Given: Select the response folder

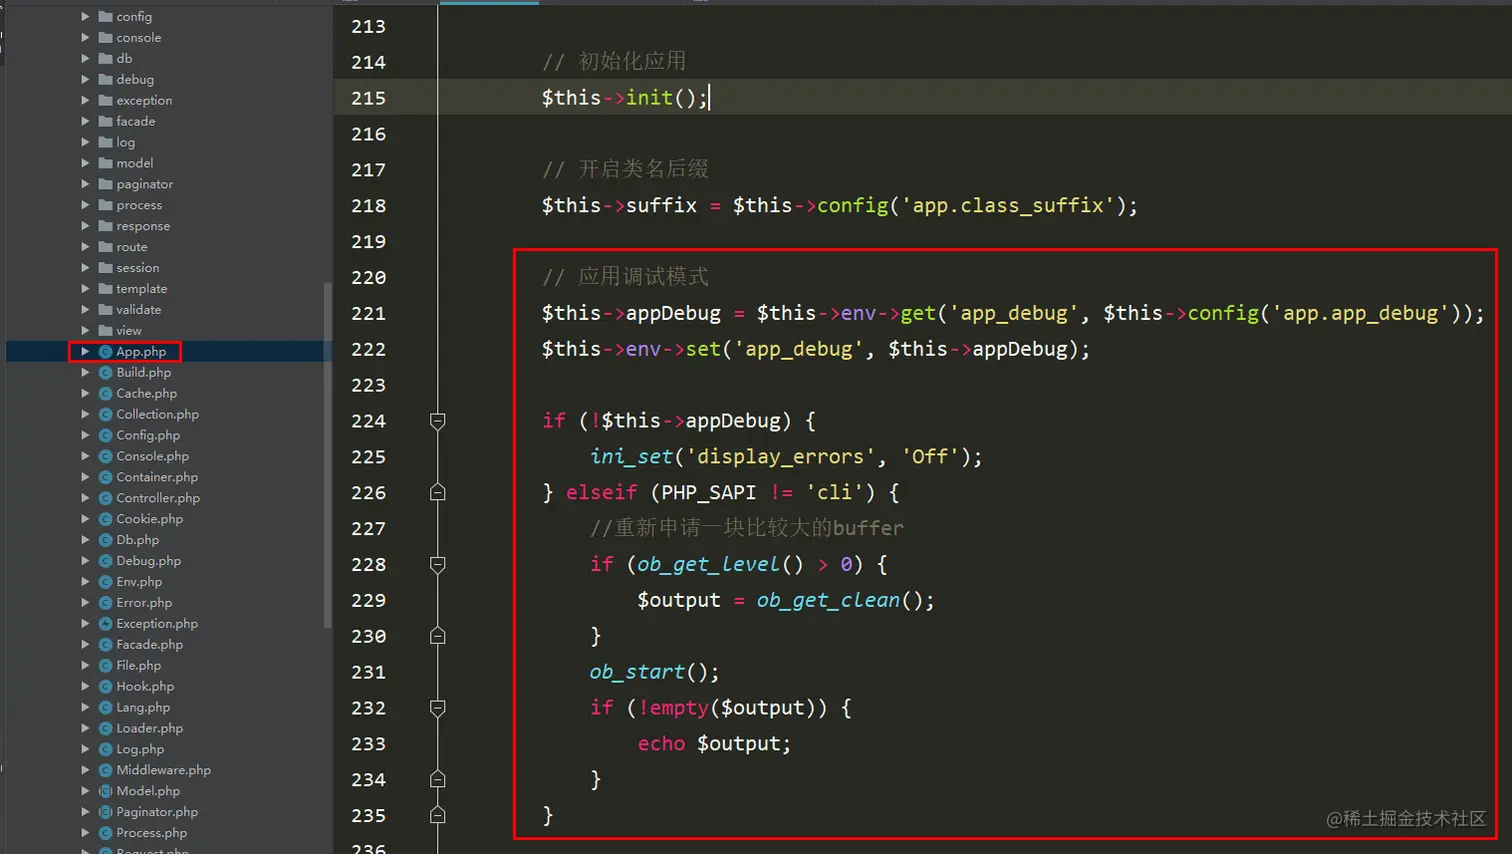Looking at the screenshot, I should 143,227.
